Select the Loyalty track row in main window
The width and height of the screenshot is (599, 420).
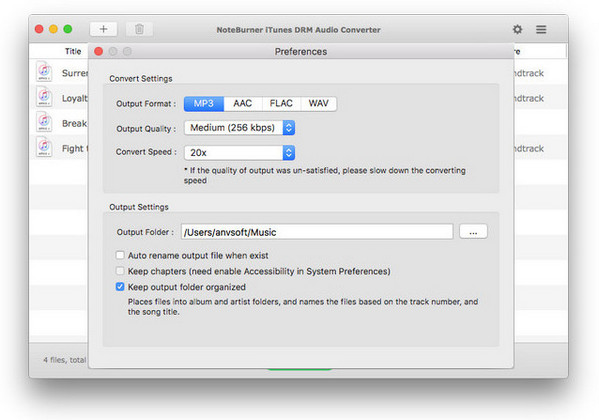click(59, 97)
